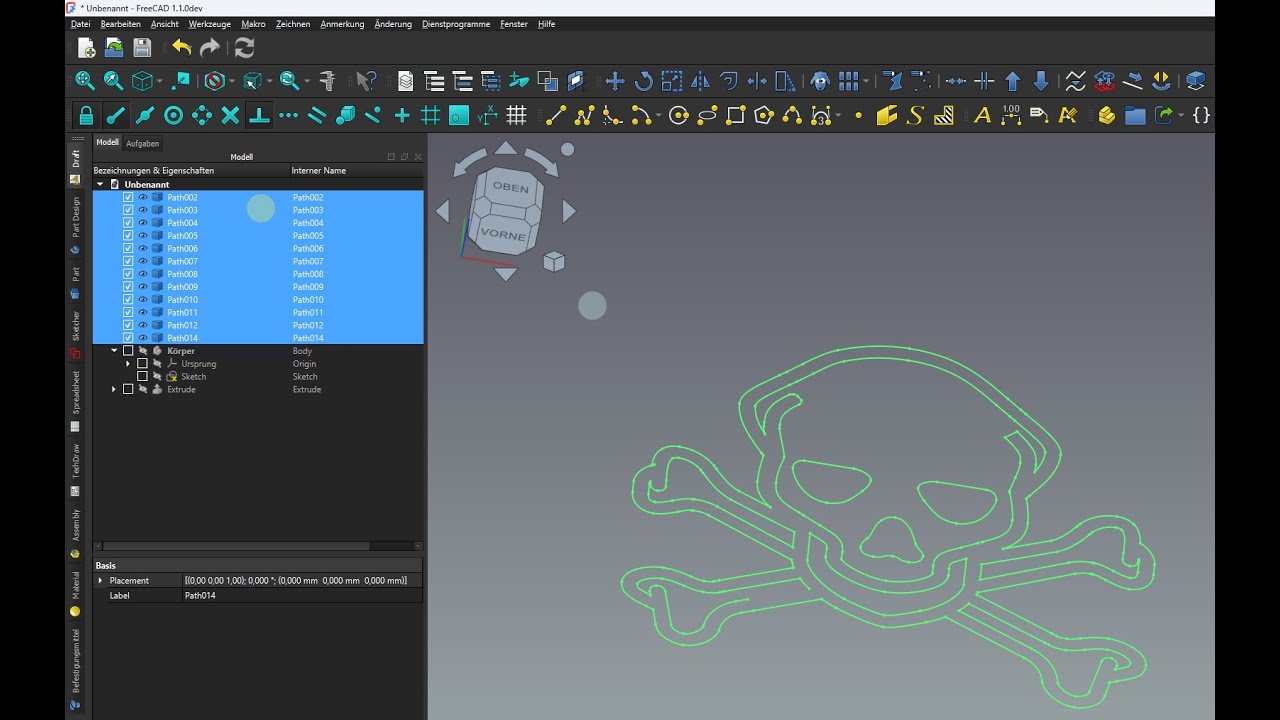
Task: Check the Körper checkbox
Action: 128,351
